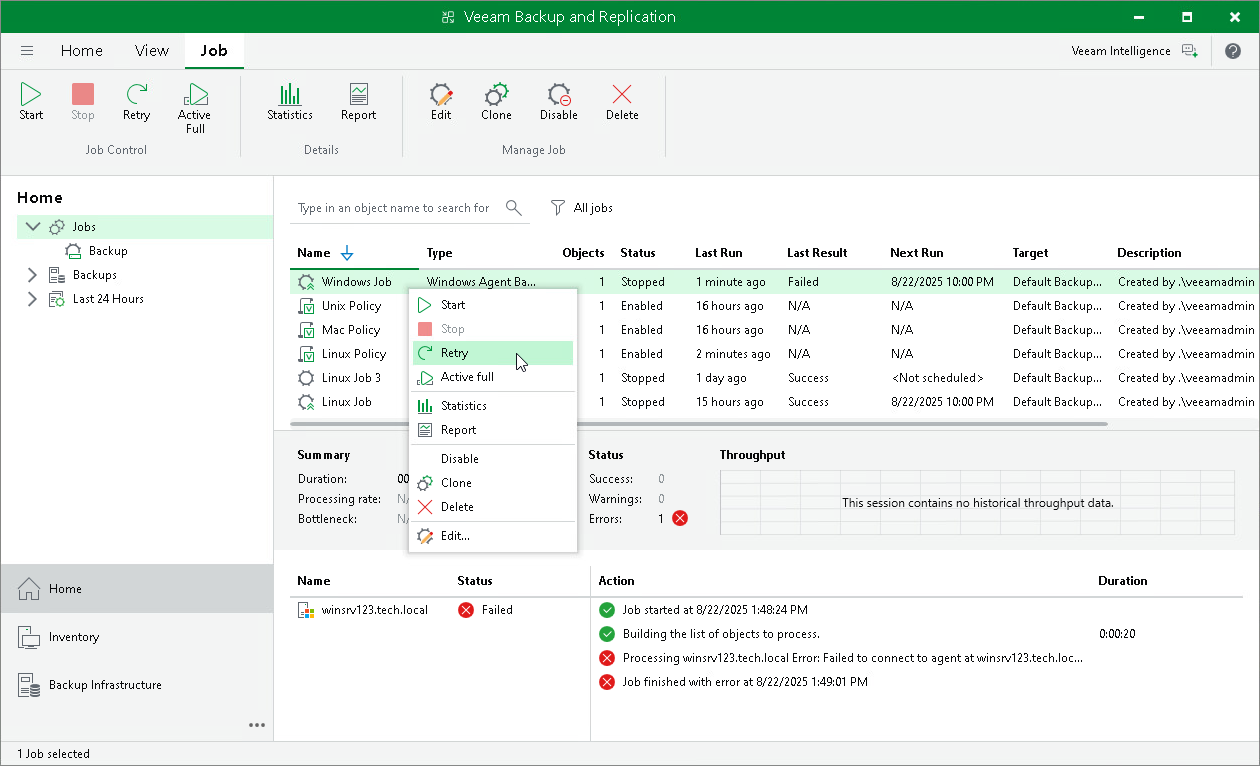The image size is (1260, 766).
Task: Click the search magnifier icon
Action: (x=514, y=208)
